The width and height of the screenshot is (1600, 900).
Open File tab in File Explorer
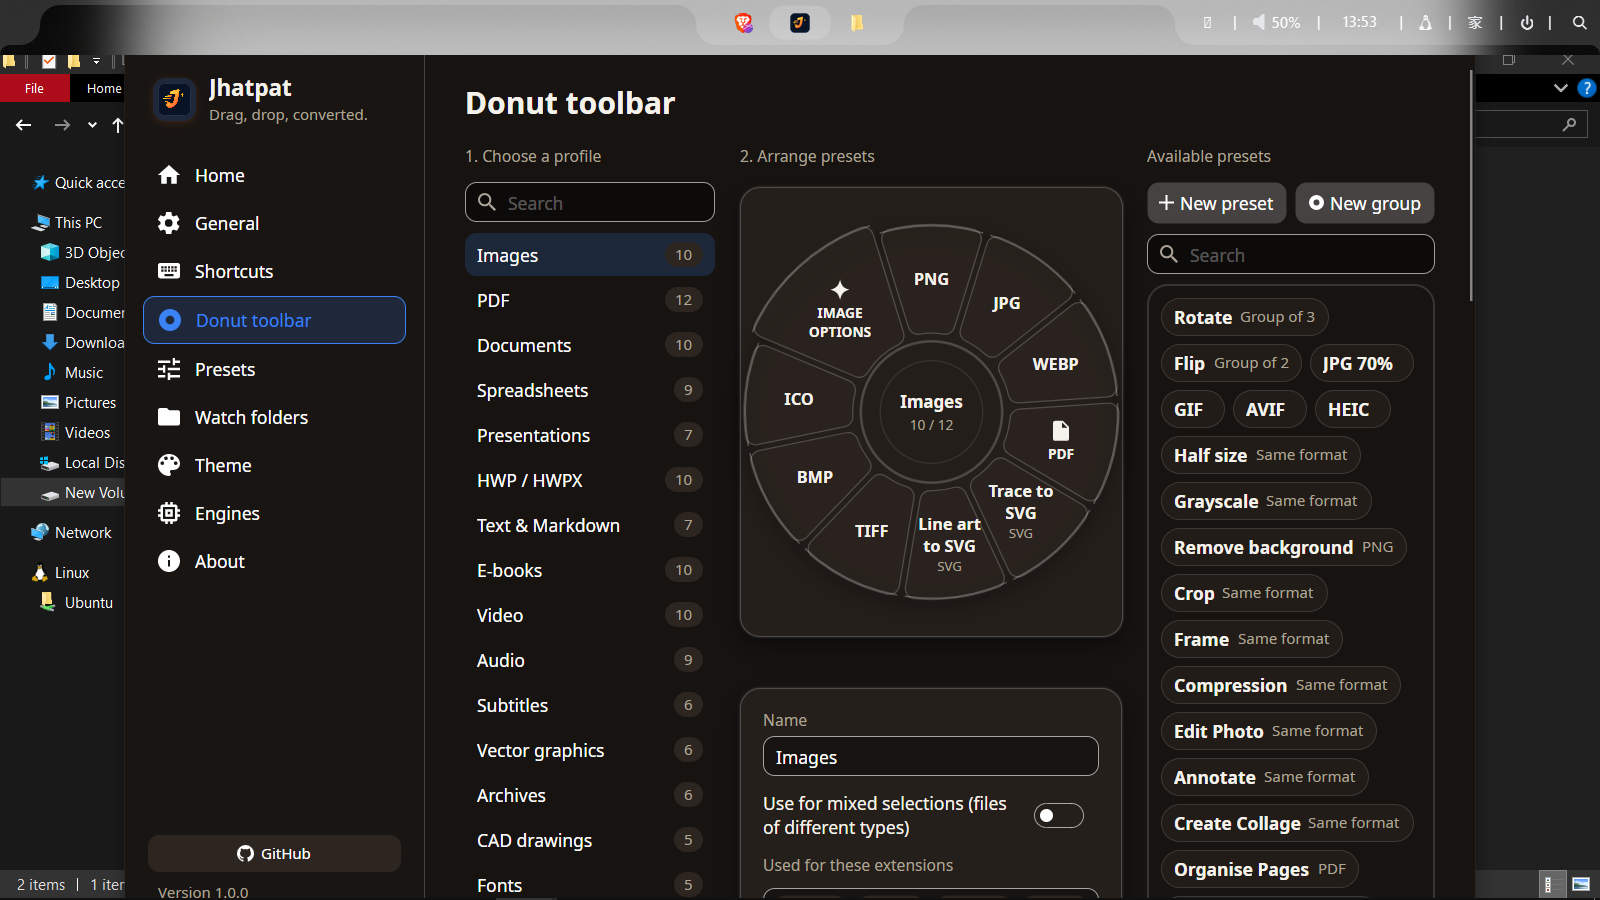coord(35,88)
